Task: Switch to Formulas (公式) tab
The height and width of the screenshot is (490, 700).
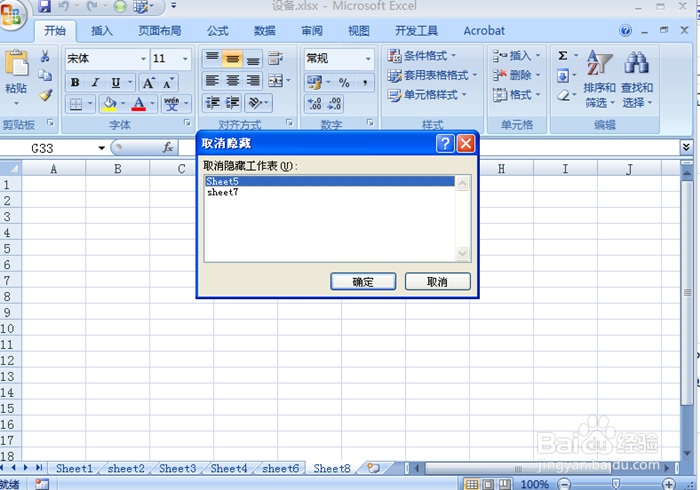Action: point(218,31)
